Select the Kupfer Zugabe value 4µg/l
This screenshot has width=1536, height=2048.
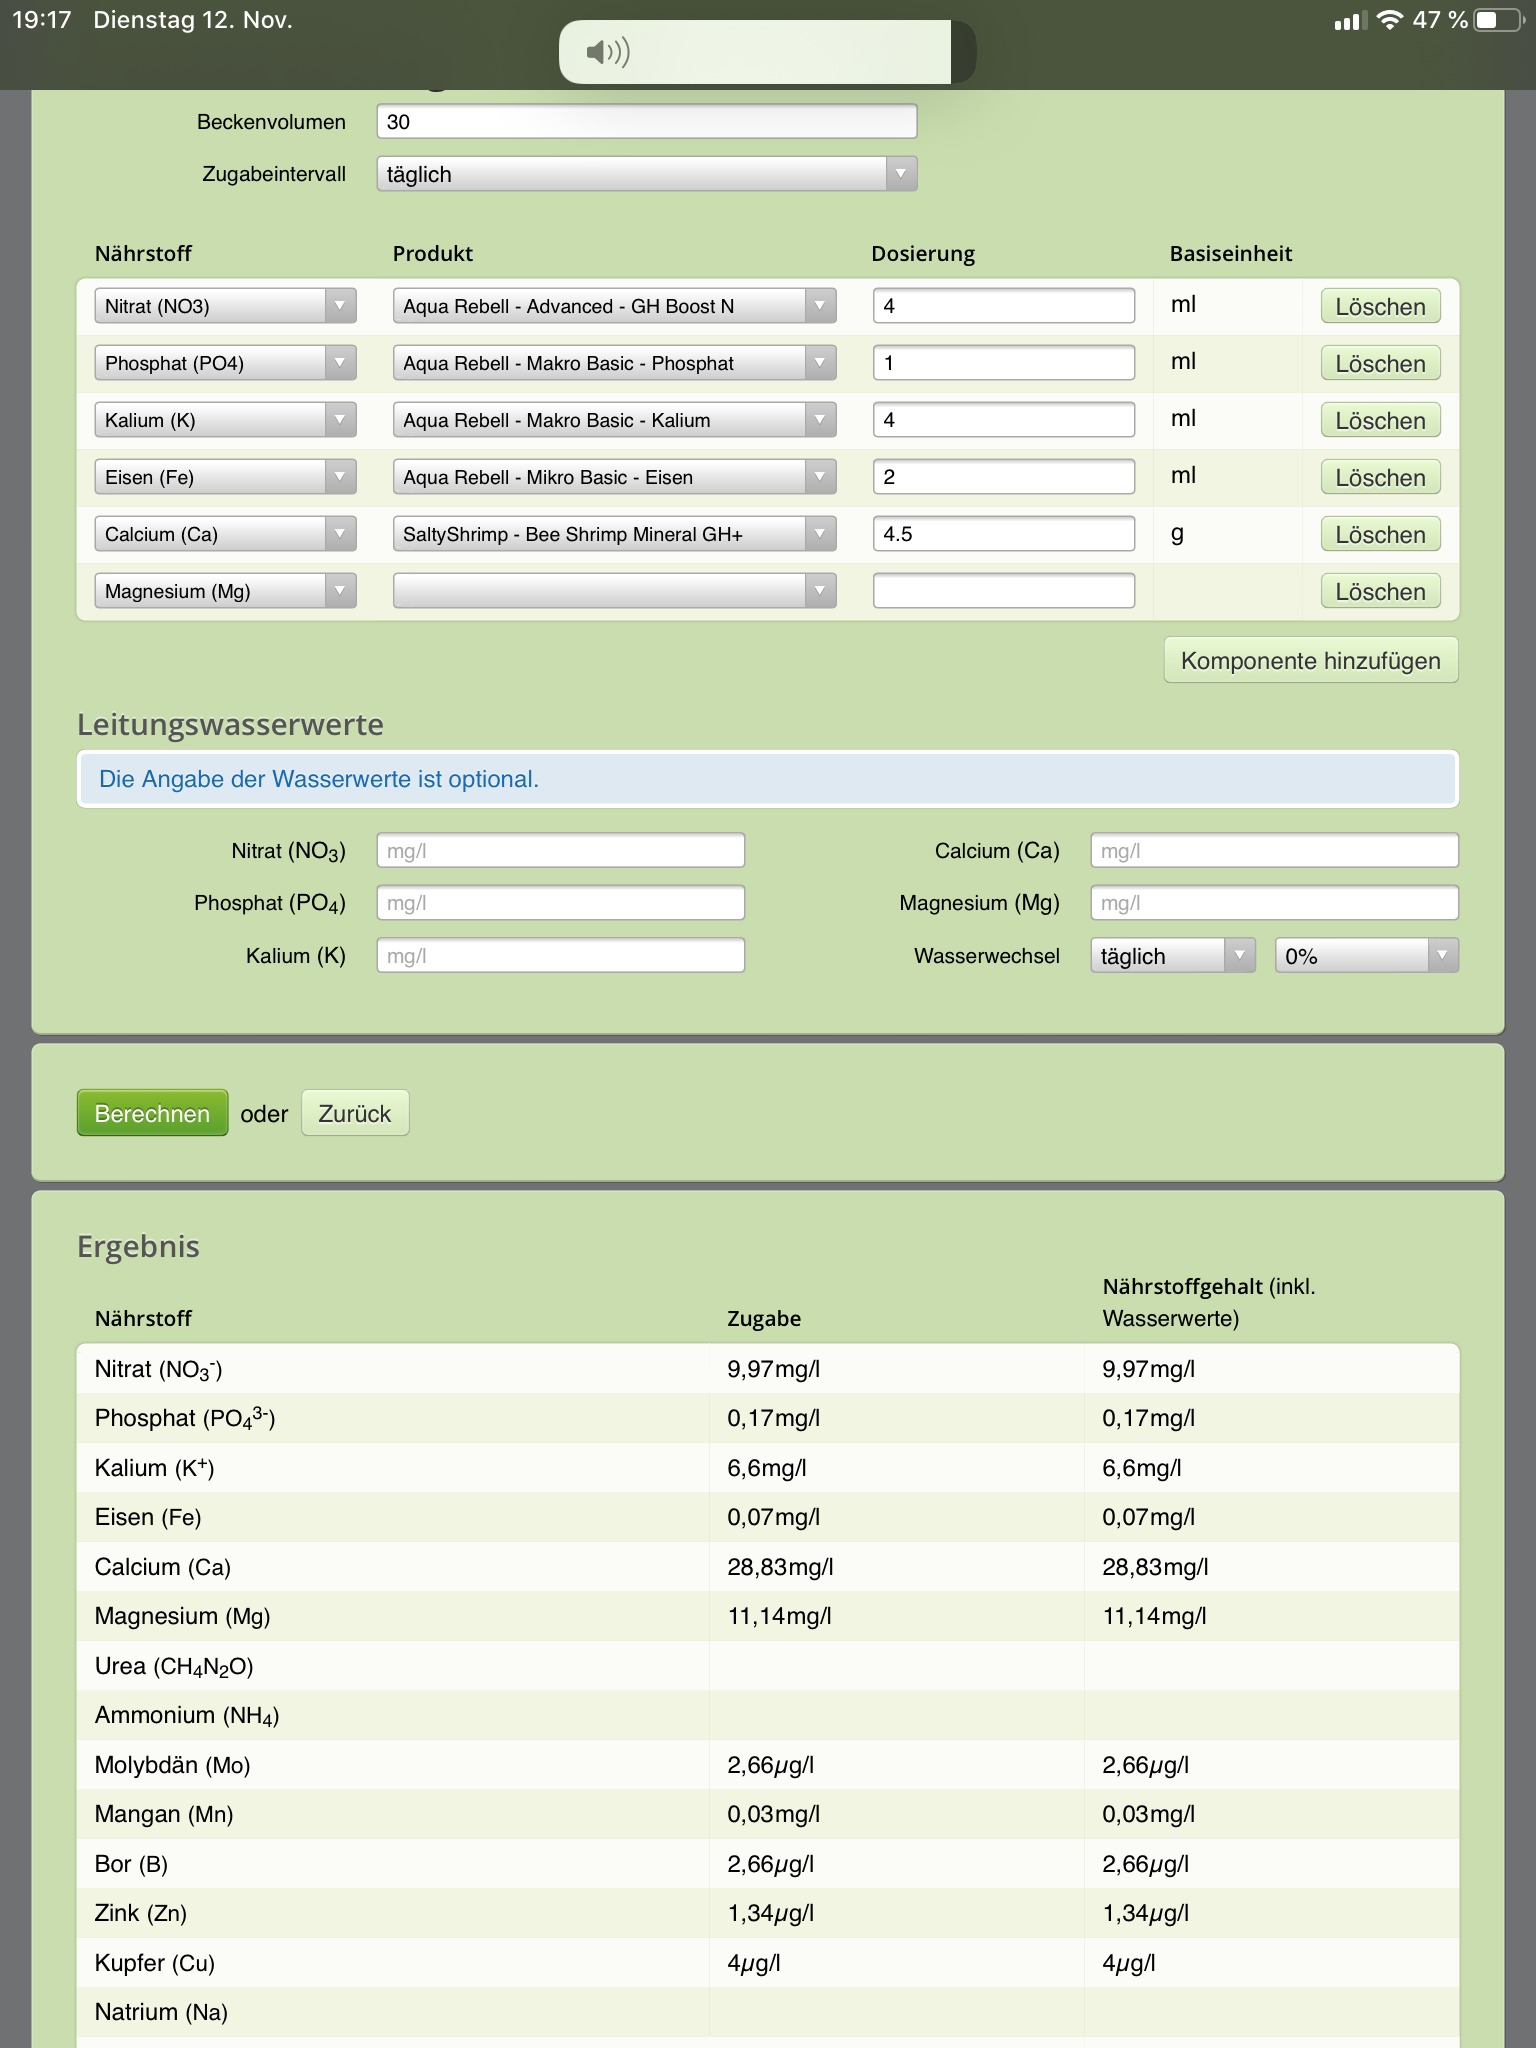[753, 1963]
